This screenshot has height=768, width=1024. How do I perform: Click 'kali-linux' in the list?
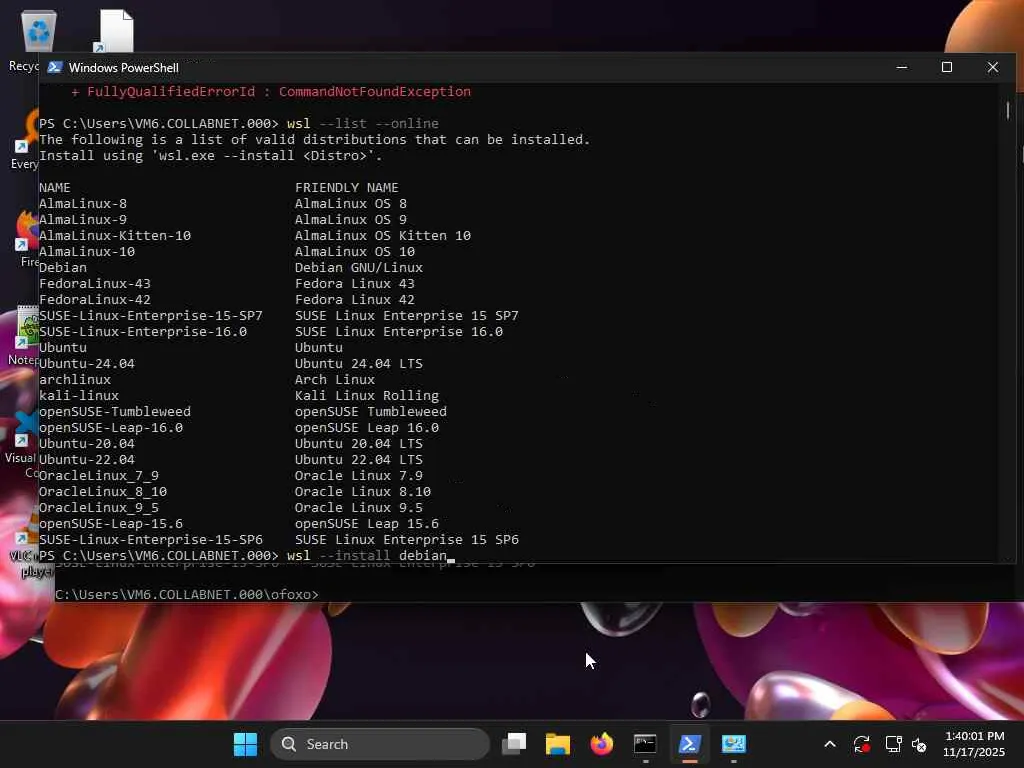tap(79, 396)
